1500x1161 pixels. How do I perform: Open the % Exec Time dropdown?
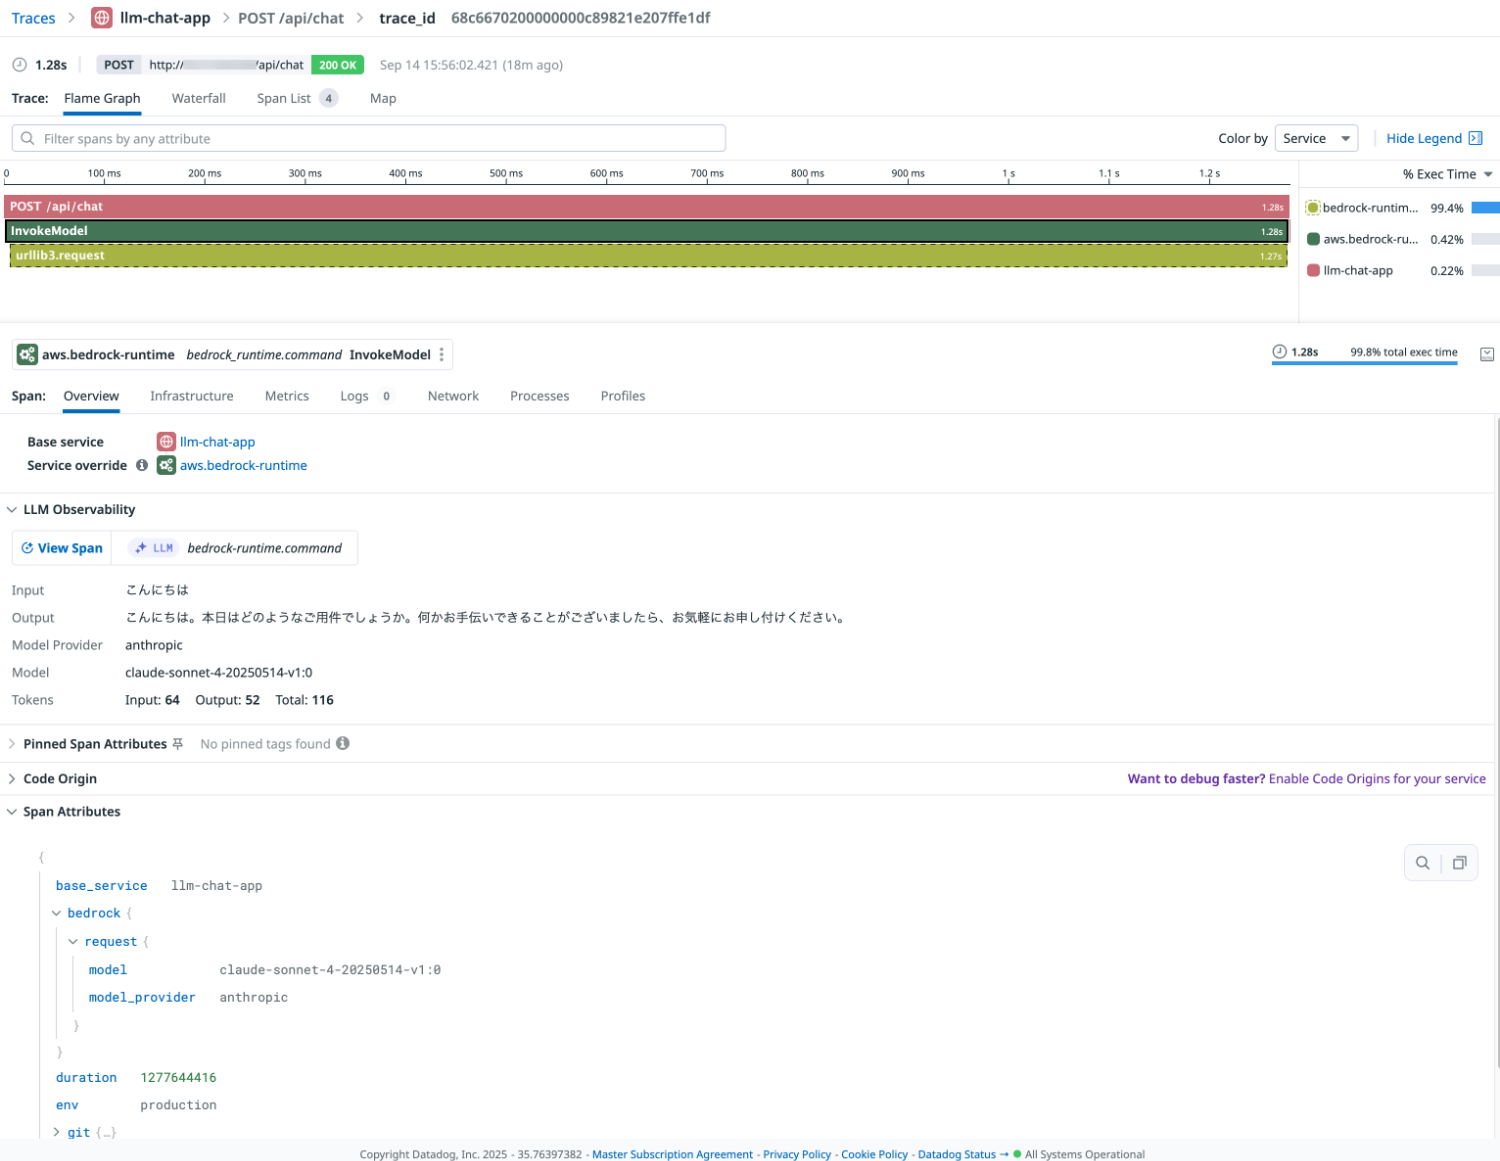[1448, 174]
